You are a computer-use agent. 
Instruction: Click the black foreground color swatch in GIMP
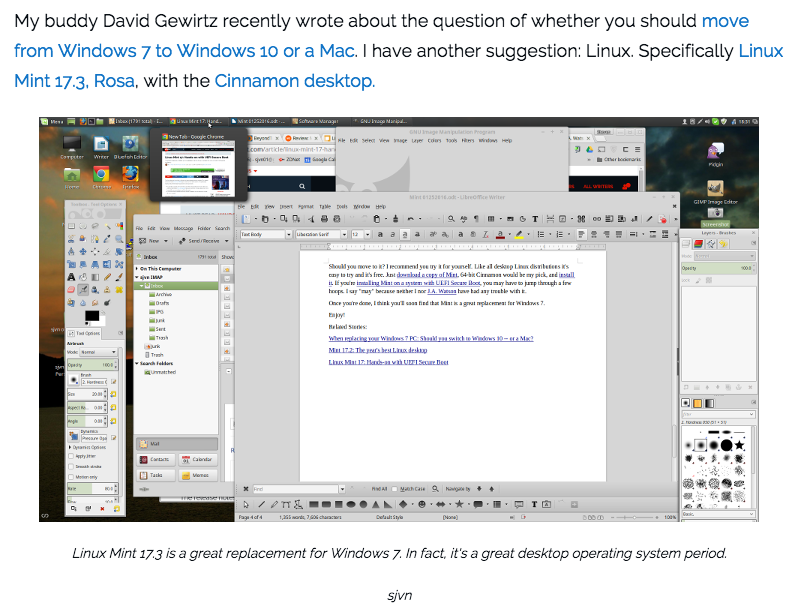pos(92,316)
